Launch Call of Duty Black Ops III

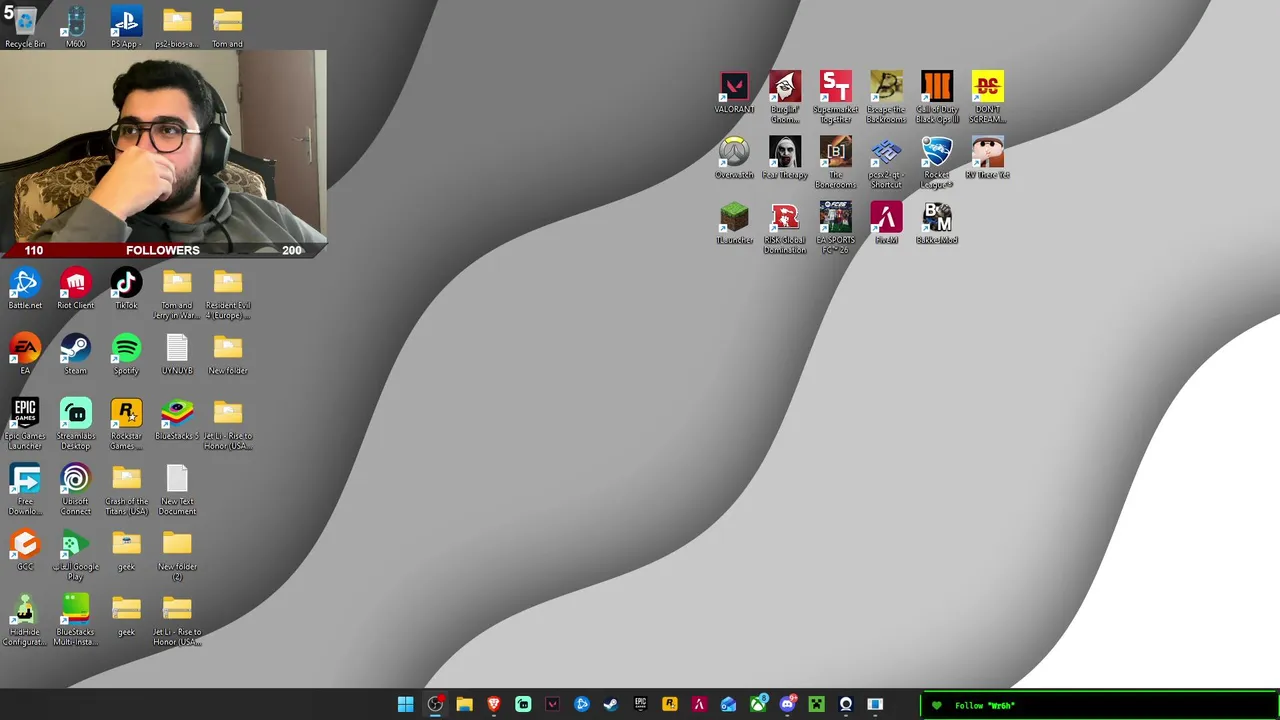pos(937,98)
